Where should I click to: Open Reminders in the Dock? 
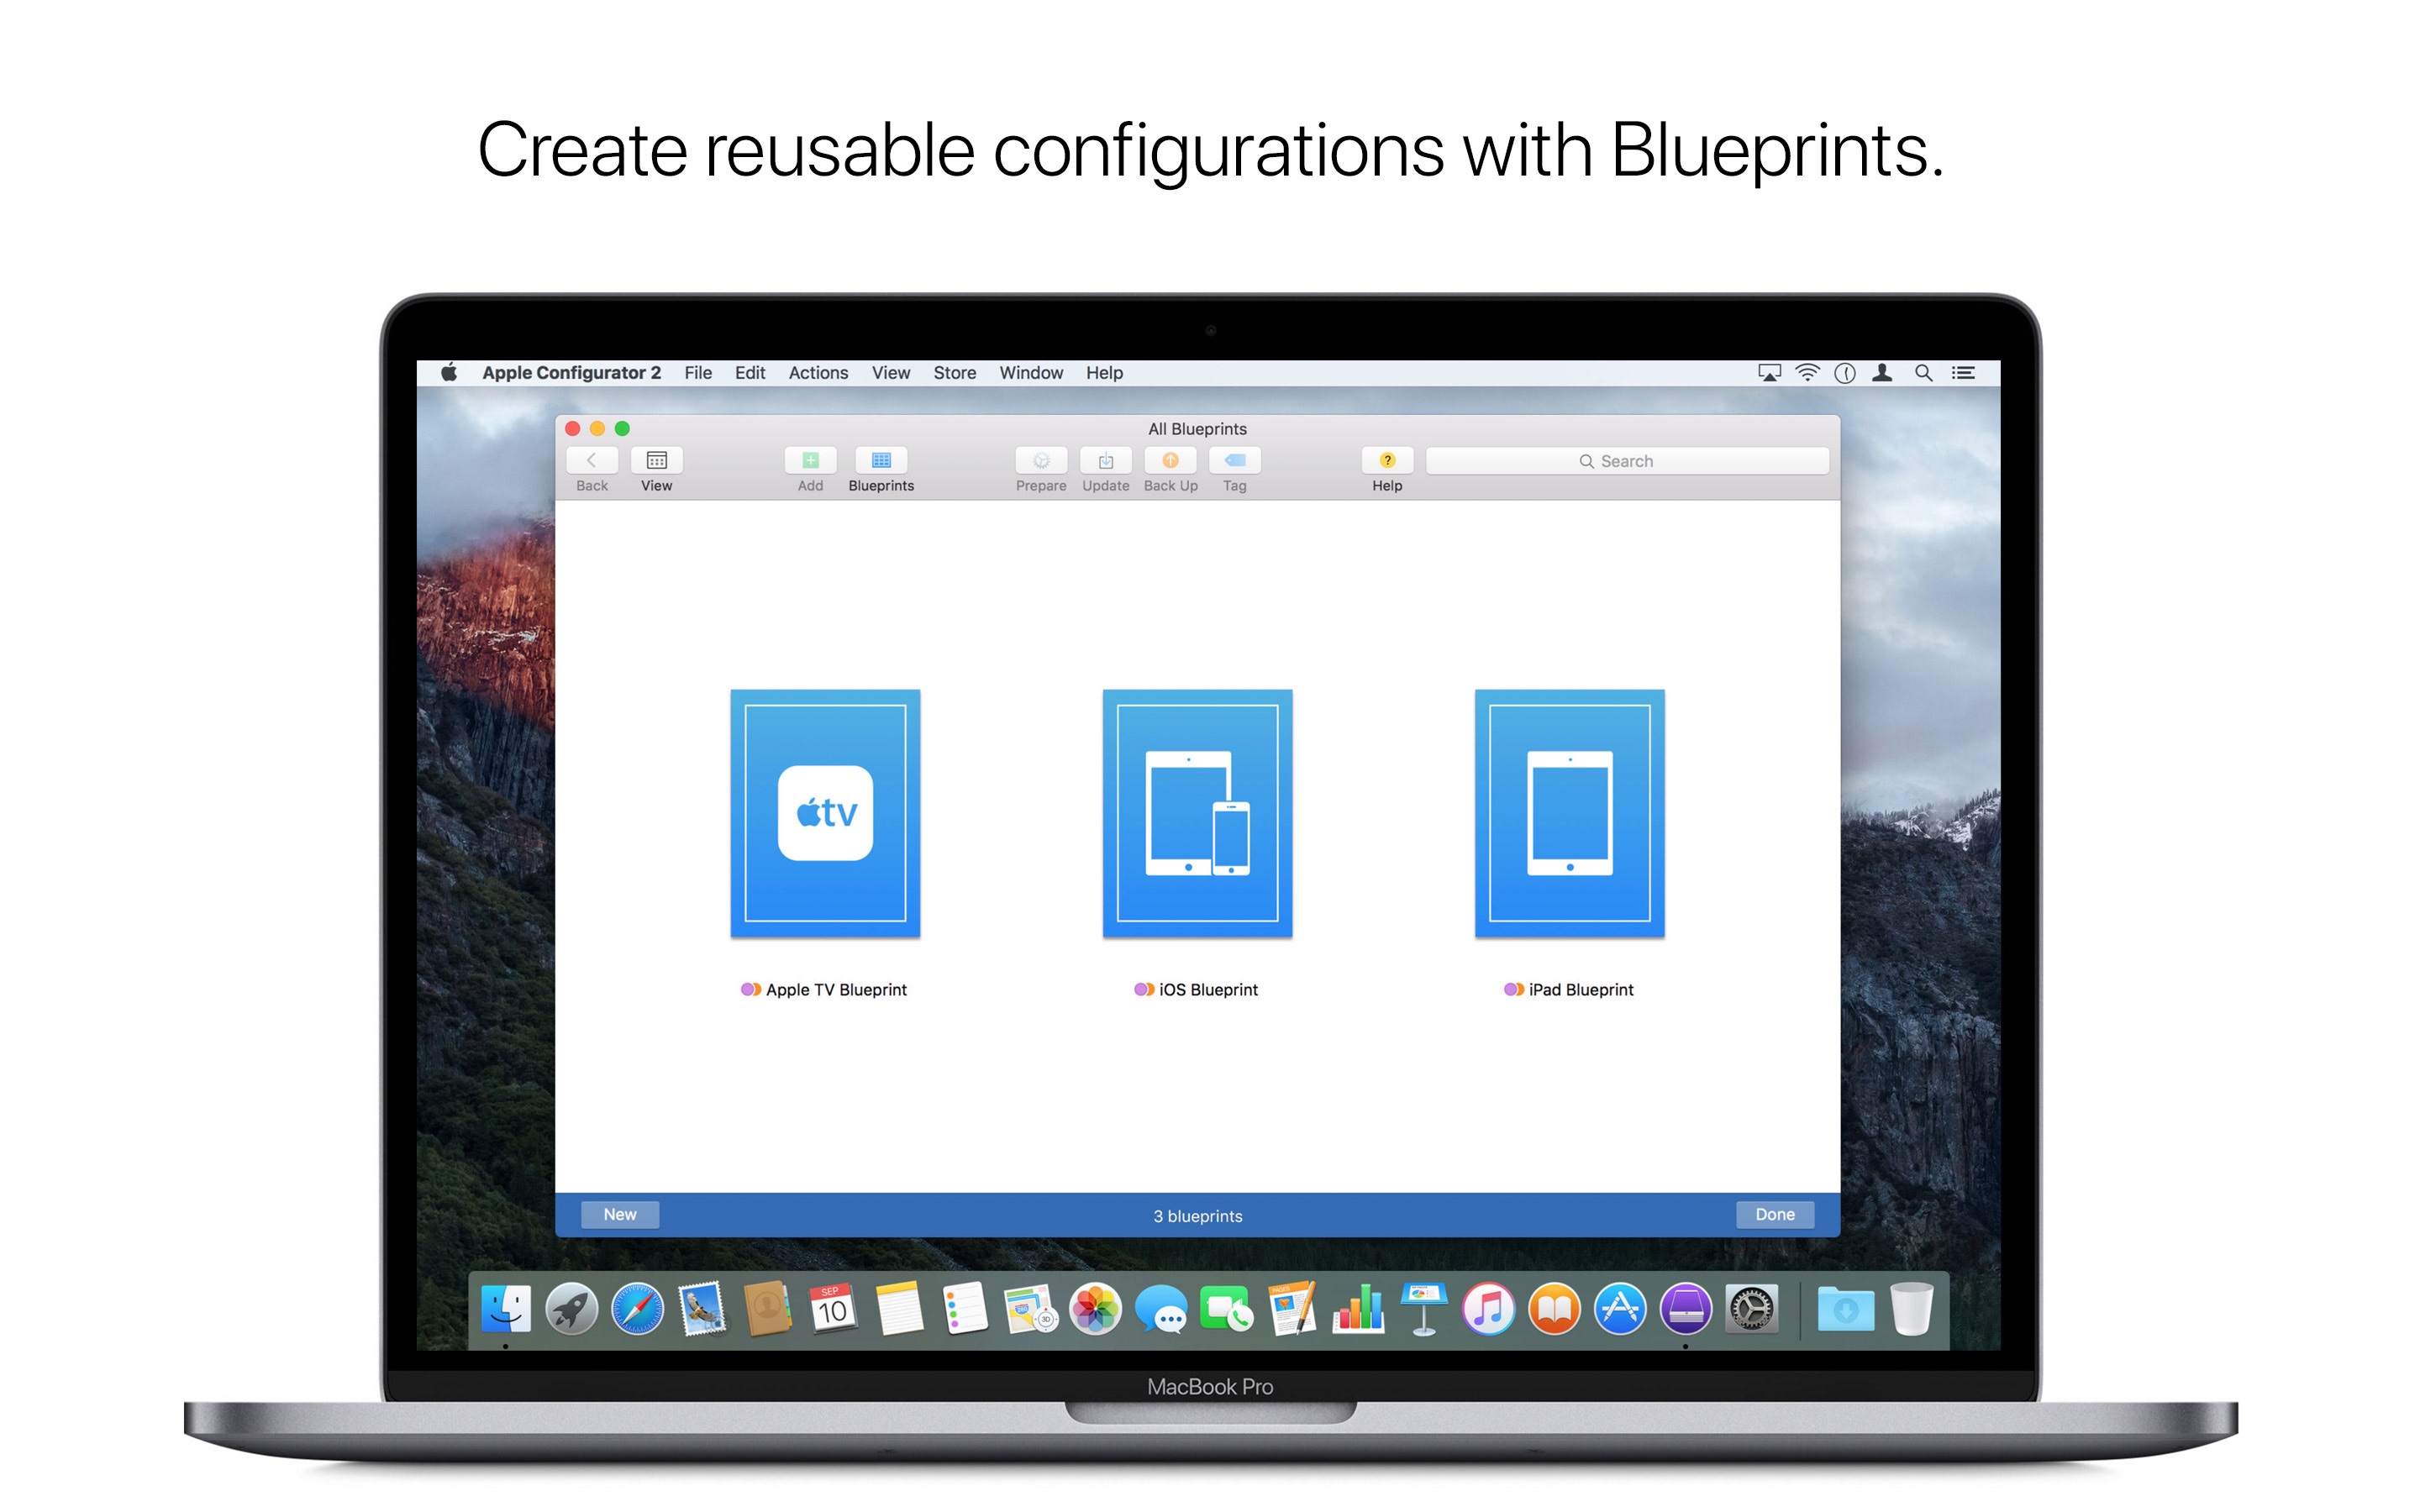pos(965,1308)
